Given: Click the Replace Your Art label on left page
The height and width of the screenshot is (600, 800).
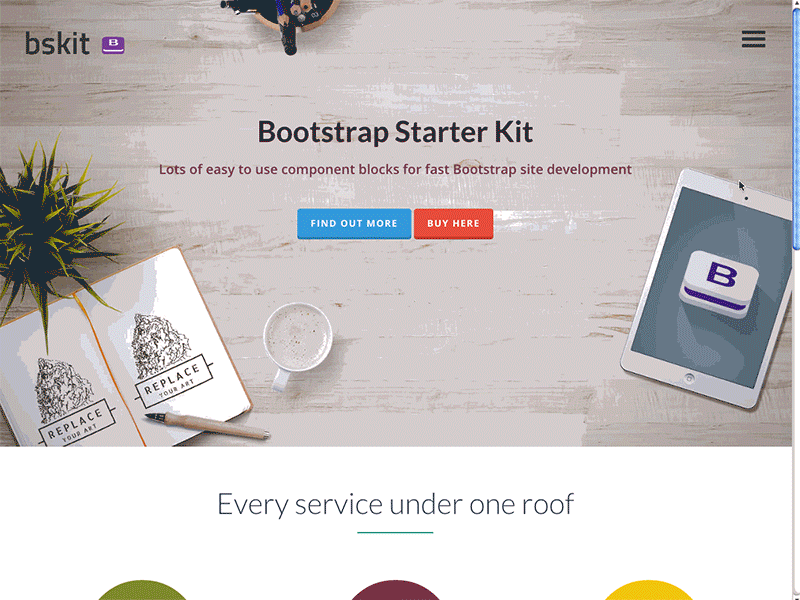Looking at the screenshot, I should (77, 423).
